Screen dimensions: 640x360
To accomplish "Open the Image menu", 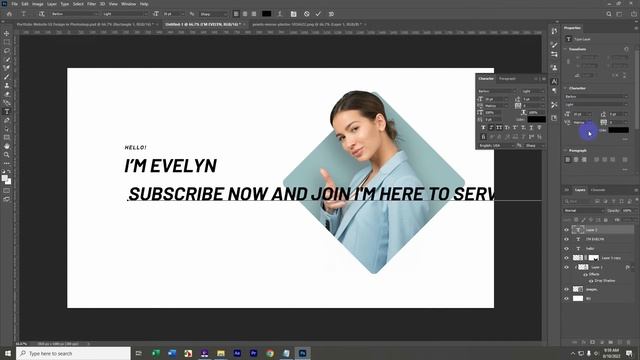I will point(38,4).
